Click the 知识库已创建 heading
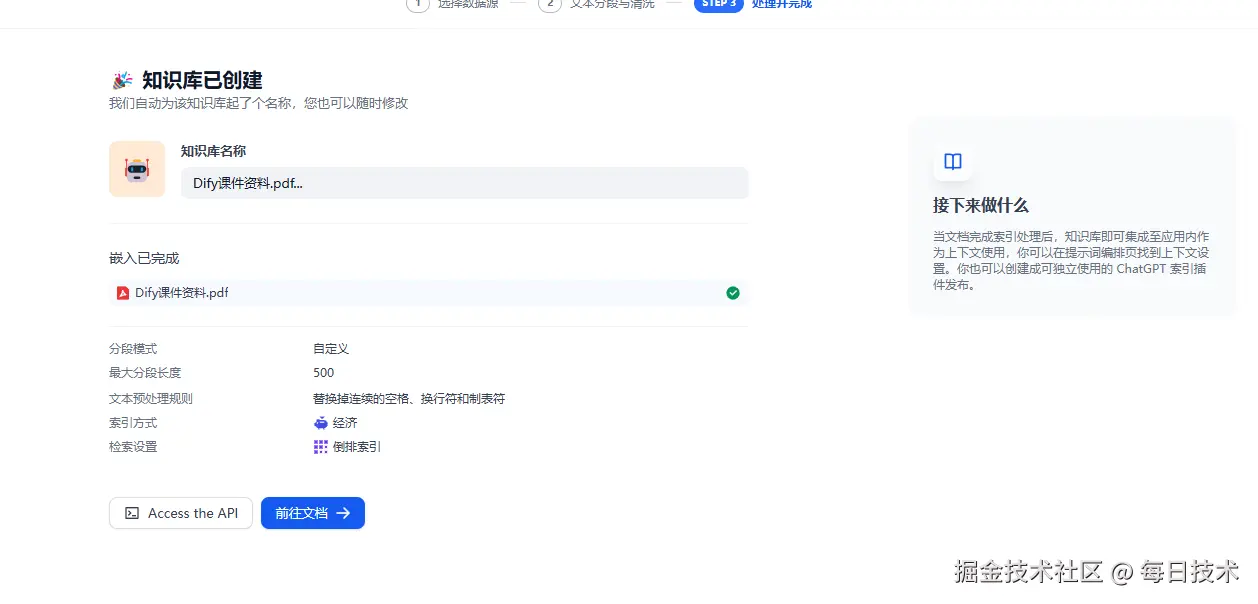Screen dimensions: 1258x604 202,81
